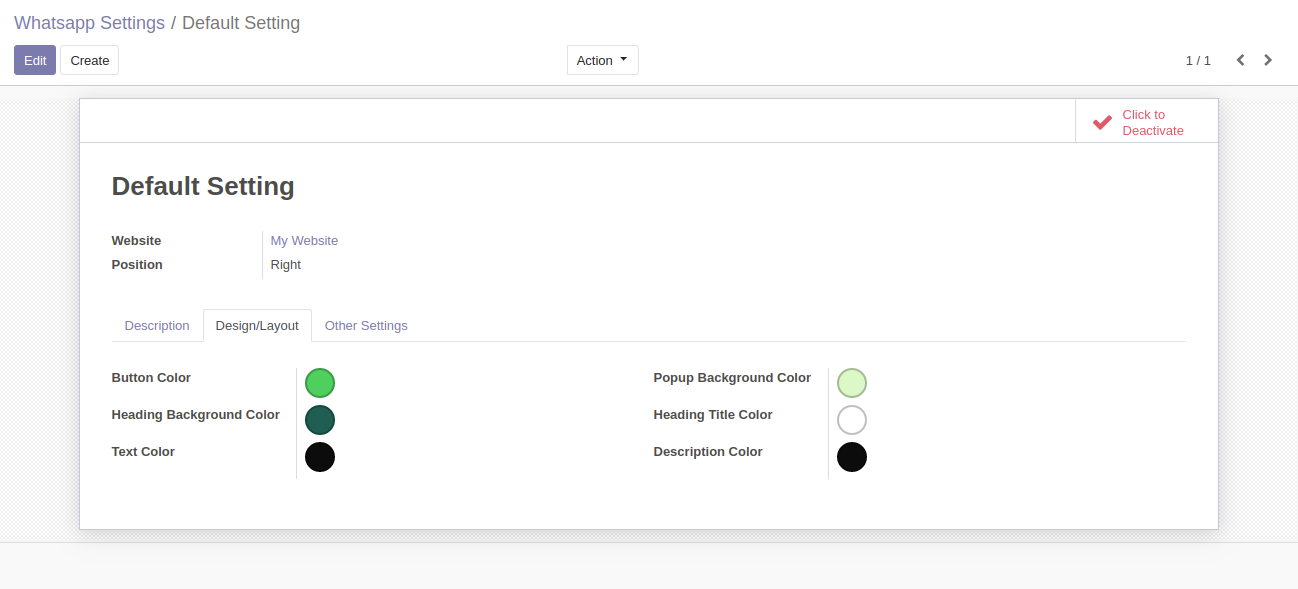Pick the green Button Color swatch
This screenshot has height=589, width=1298.
tap(320, 383)
